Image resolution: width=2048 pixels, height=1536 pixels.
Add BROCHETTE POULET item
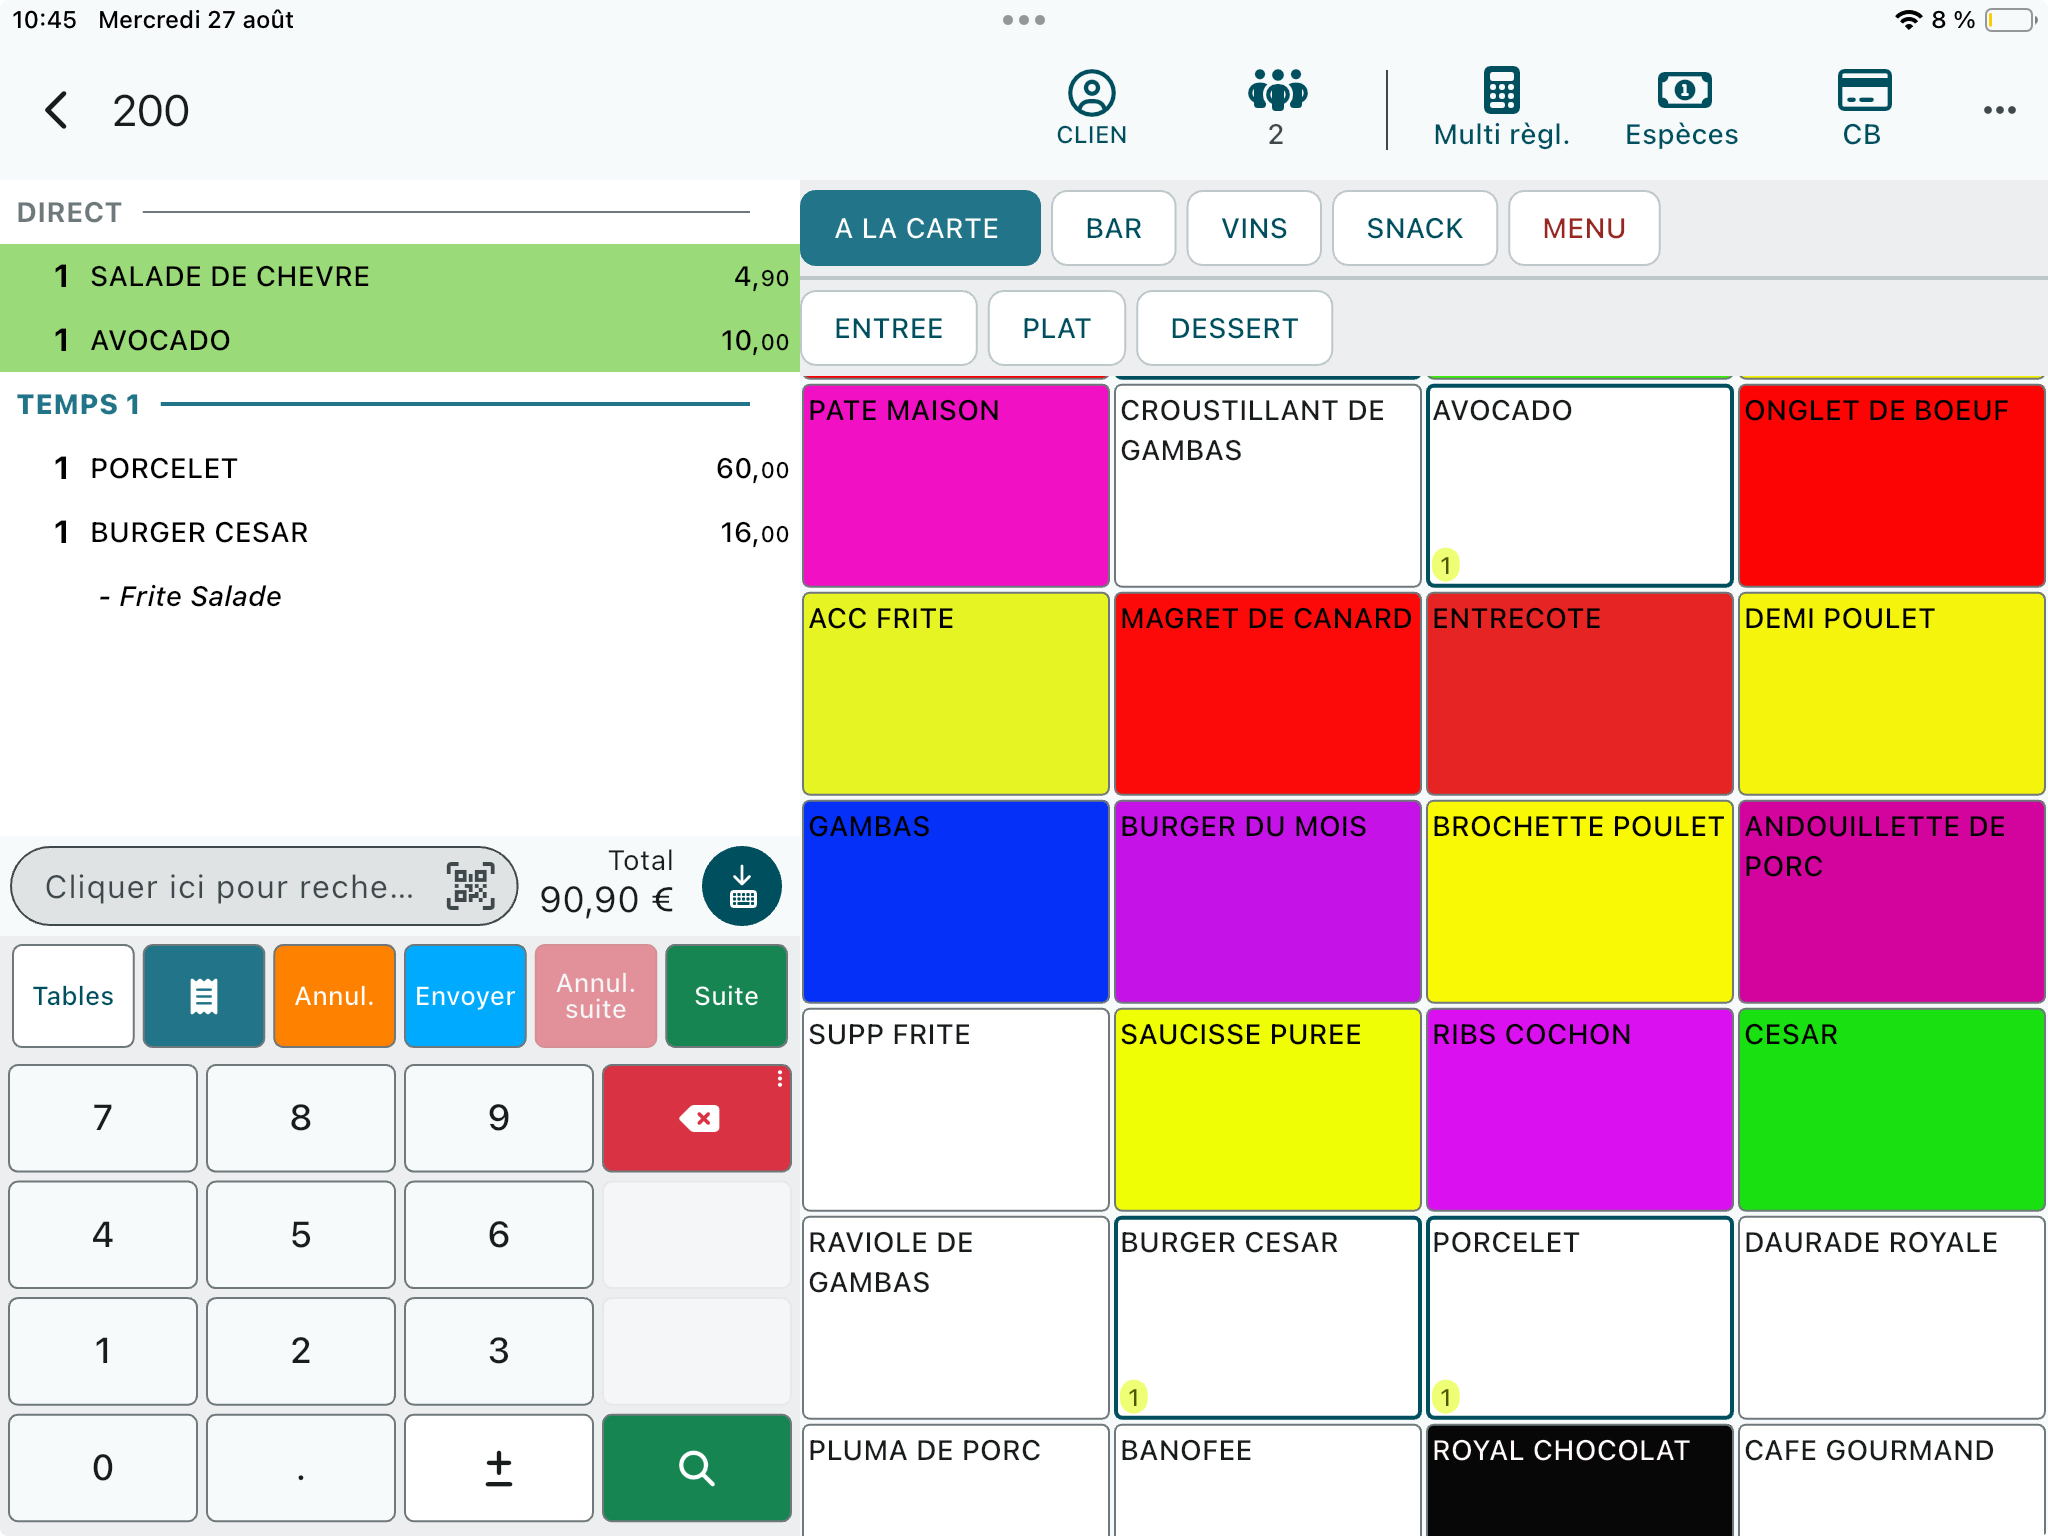tap(1580, 902)
